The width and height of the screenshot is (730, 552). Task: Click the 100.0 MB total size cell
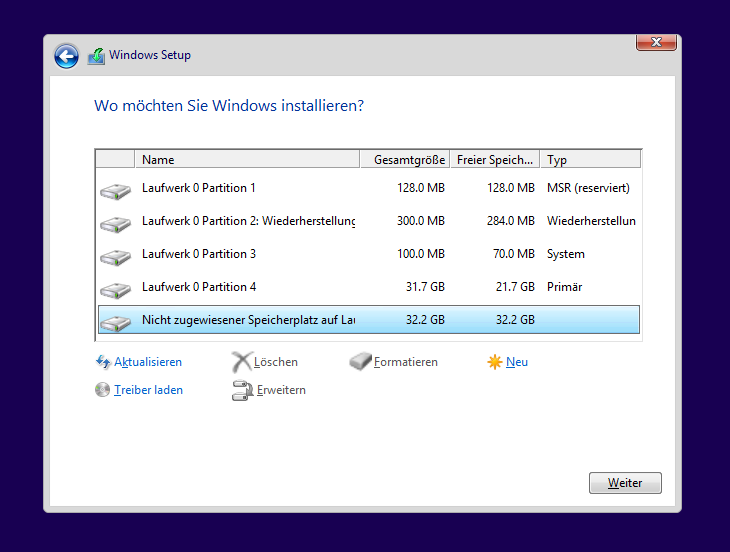420,254
